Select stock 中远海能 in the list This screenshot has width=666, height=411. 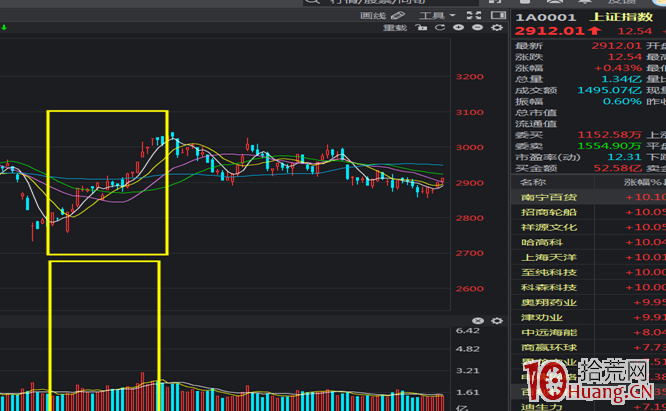[x=549, y=332]
